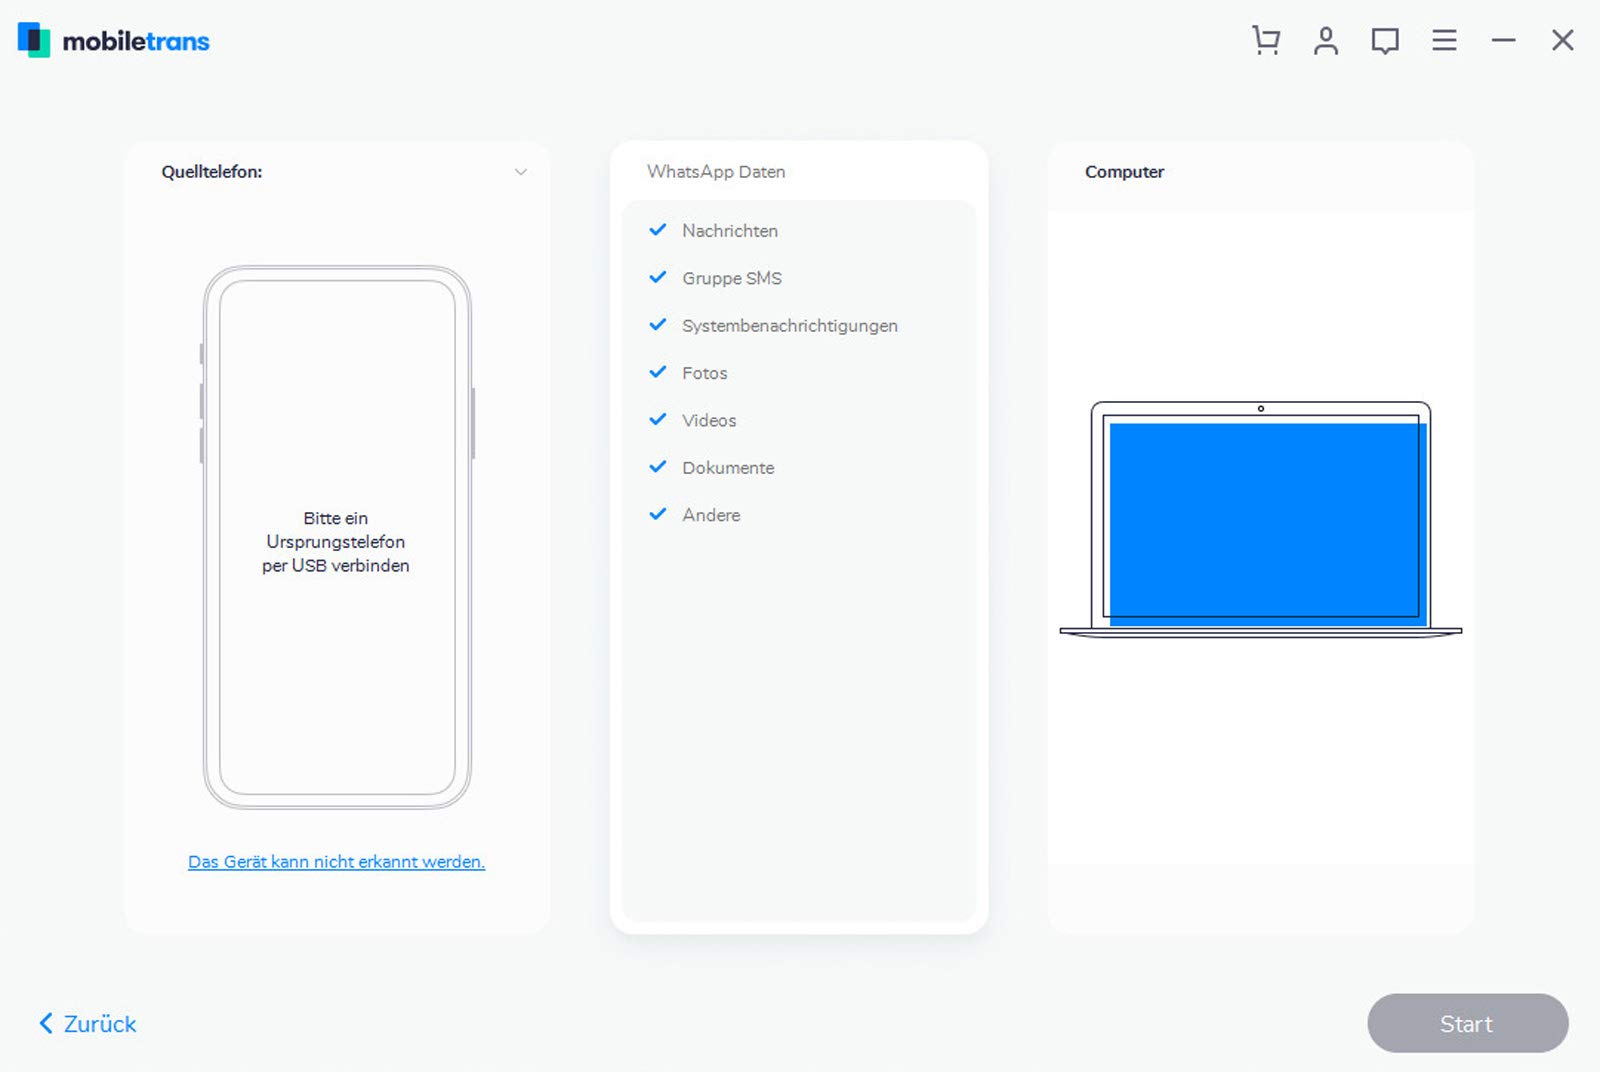
Task: Click the laptop computer illustration
Action: (1260, 519)
